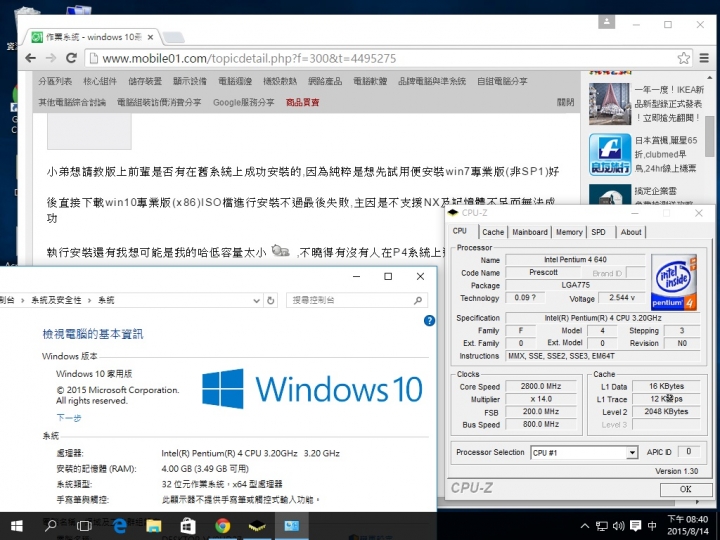720x540 pixels.
Task: Show hidden system tray icons
Action: (585, 526)
